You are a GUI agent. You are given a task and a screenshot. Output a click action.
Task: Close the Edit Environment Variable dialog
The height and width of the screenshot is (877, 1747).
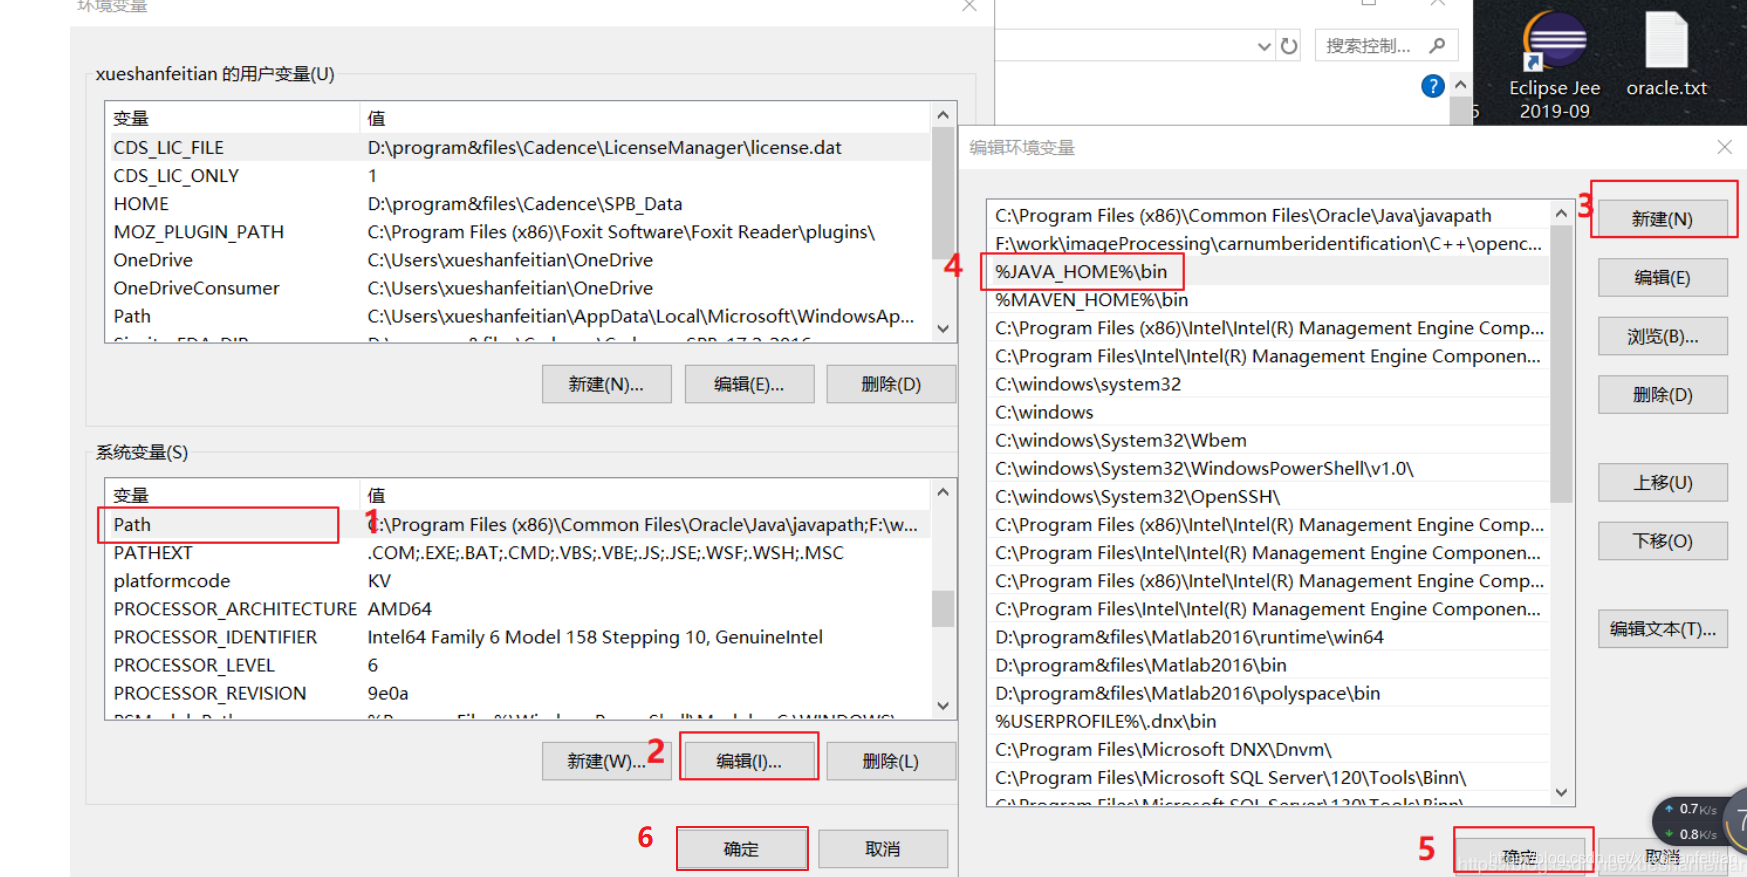tap(1724, 147)
